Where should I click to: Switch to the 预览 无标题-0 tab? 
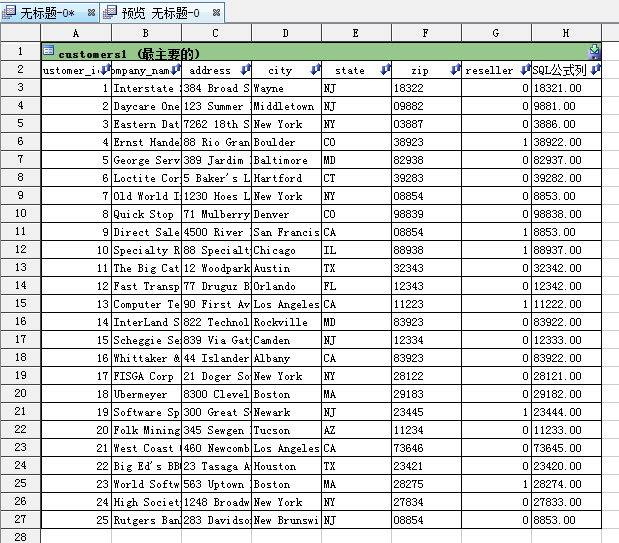[162, 13]
